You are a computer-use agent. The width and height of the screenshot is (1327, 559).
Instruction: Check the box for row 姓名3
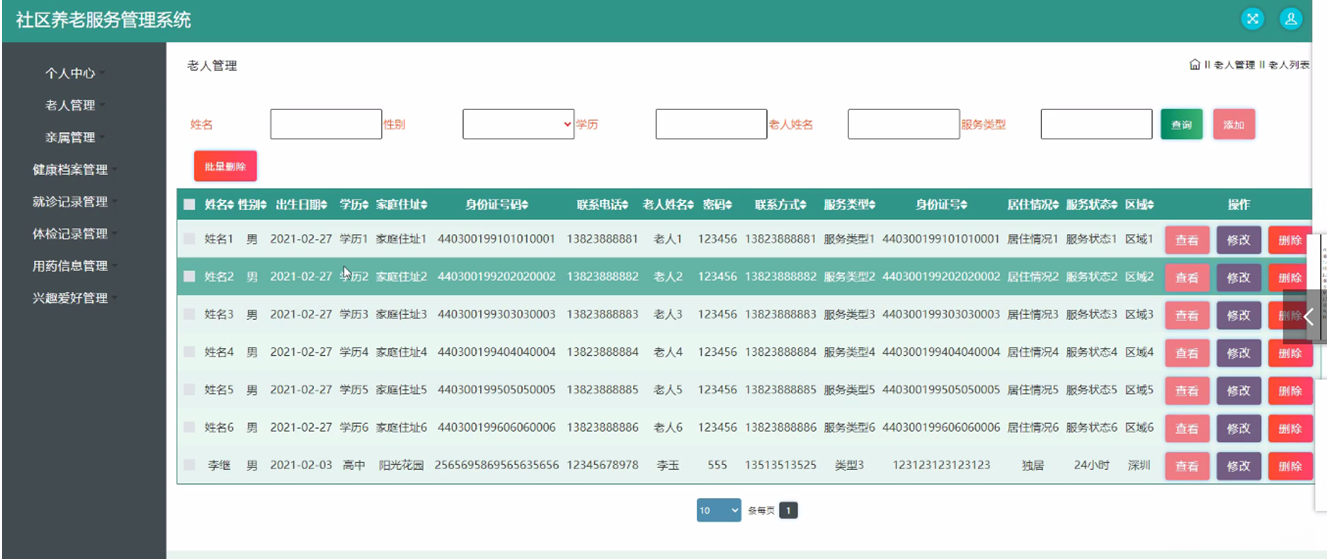click(190, 314)
